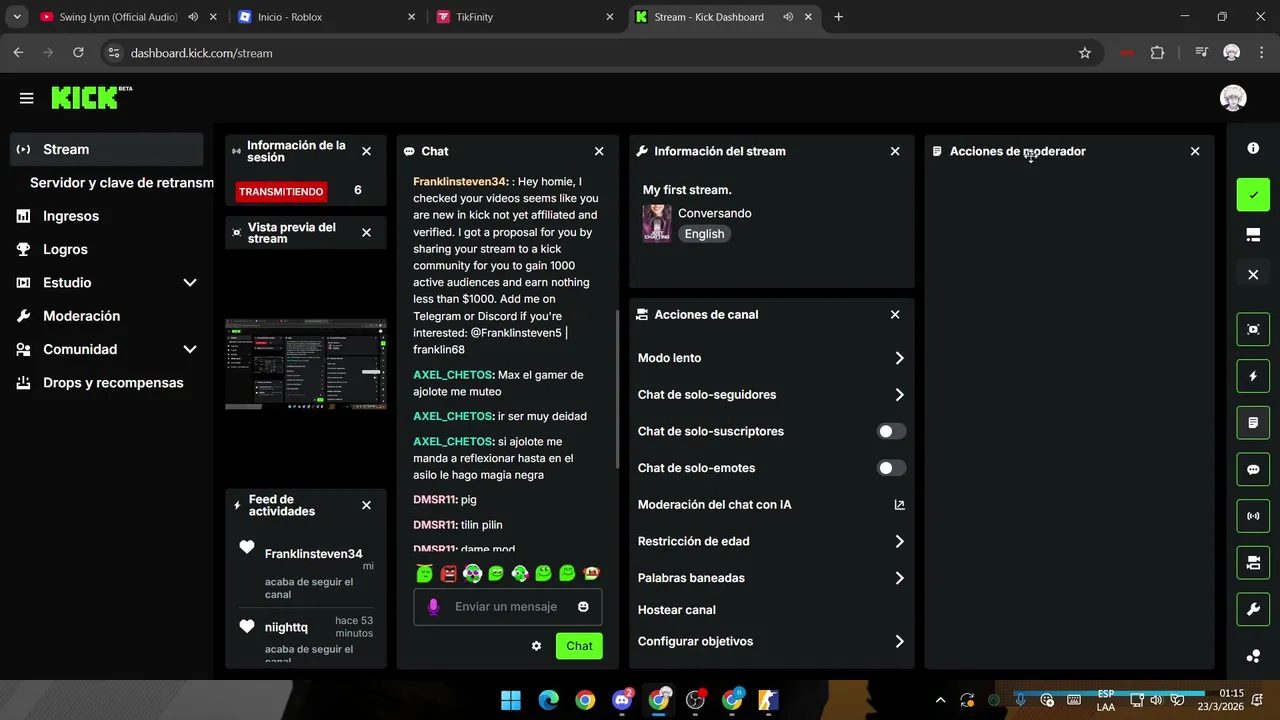Close the Vista previa del stream panel
Viewport: 1280px width, 720px height.
[x=366, y=232]
